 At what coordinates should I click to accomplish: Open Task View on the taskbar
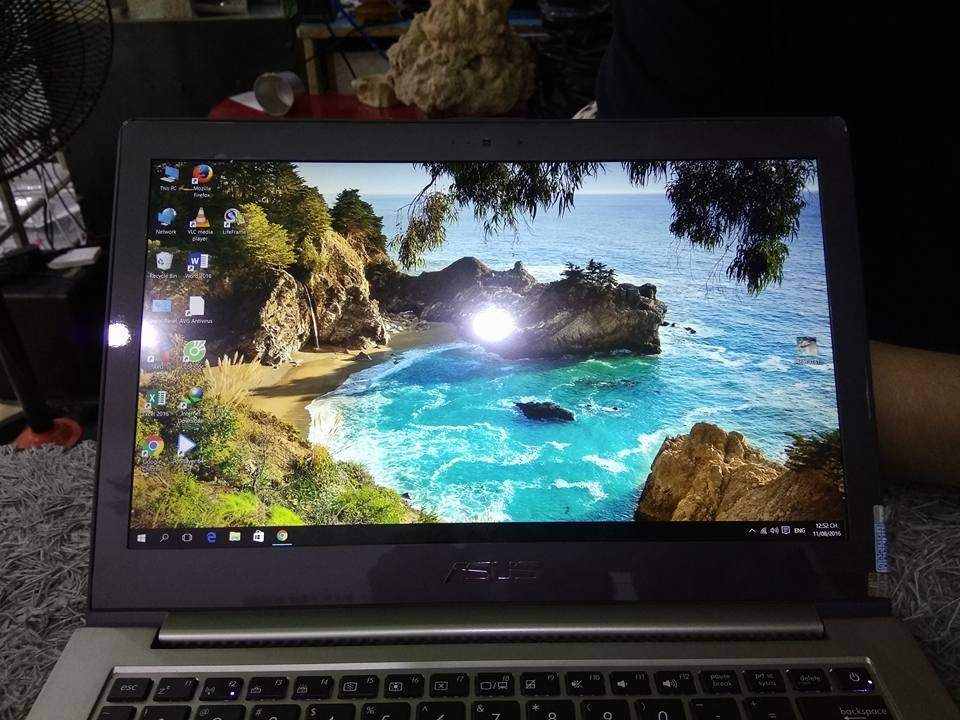click(x=187, y=537)
